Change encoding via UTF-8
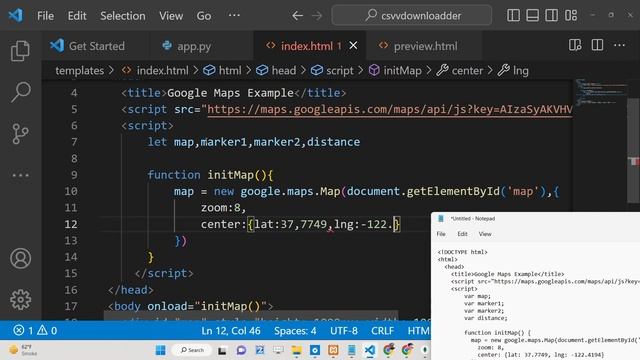640x360 pixels. point(344,331)
